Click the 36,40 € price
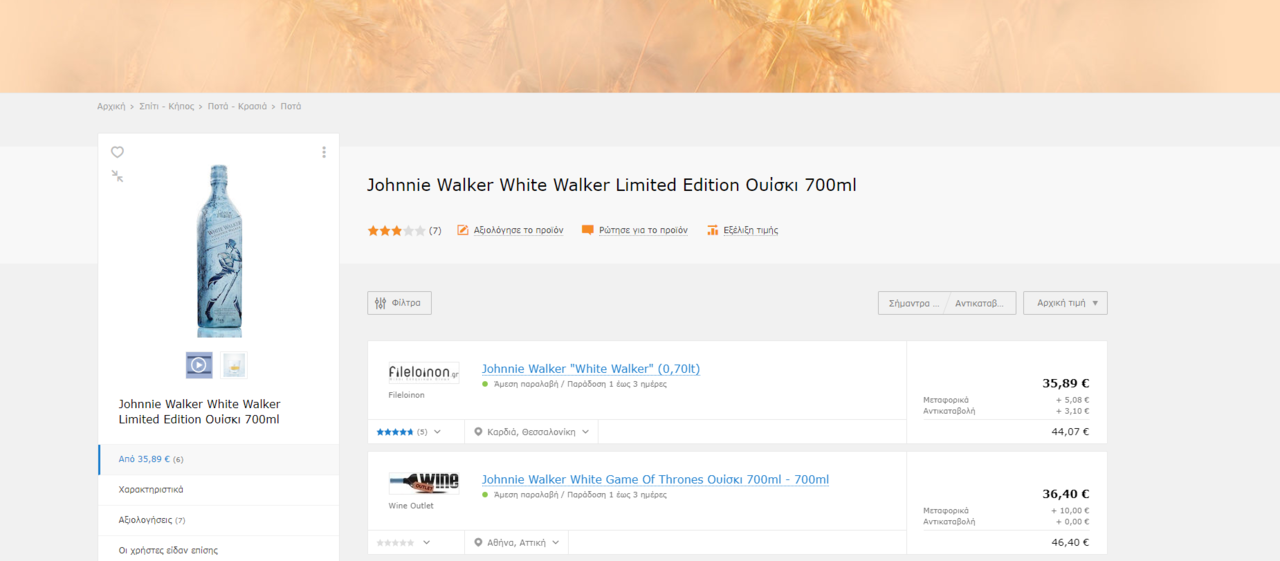Image resolution: width=1280 pixels, height=561 pixels. point(1066,494)
